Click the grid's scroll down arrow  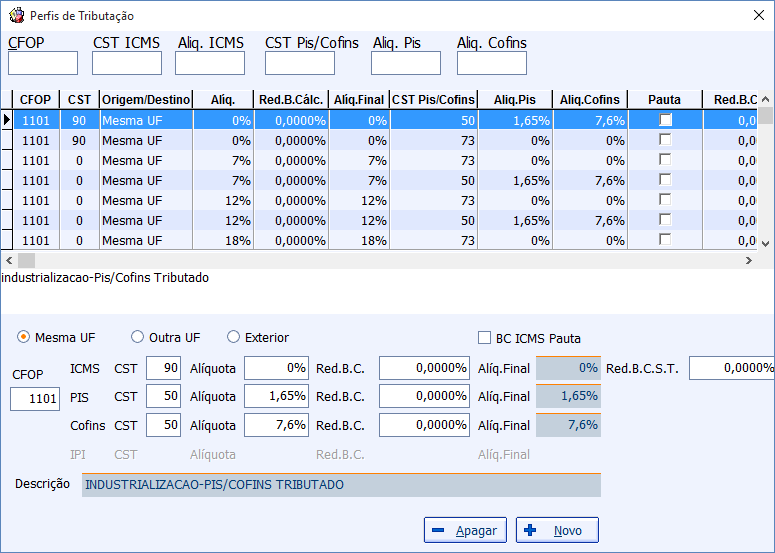coord(766,243)
